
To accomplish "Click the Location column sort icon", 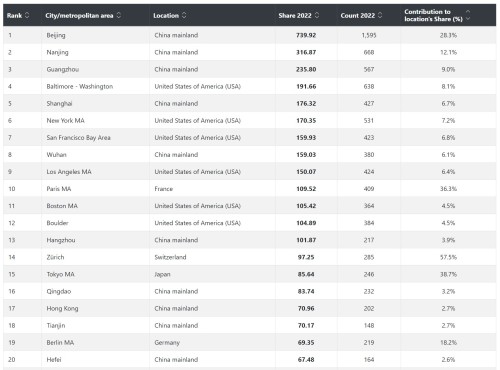I will [x=184, y=15].
